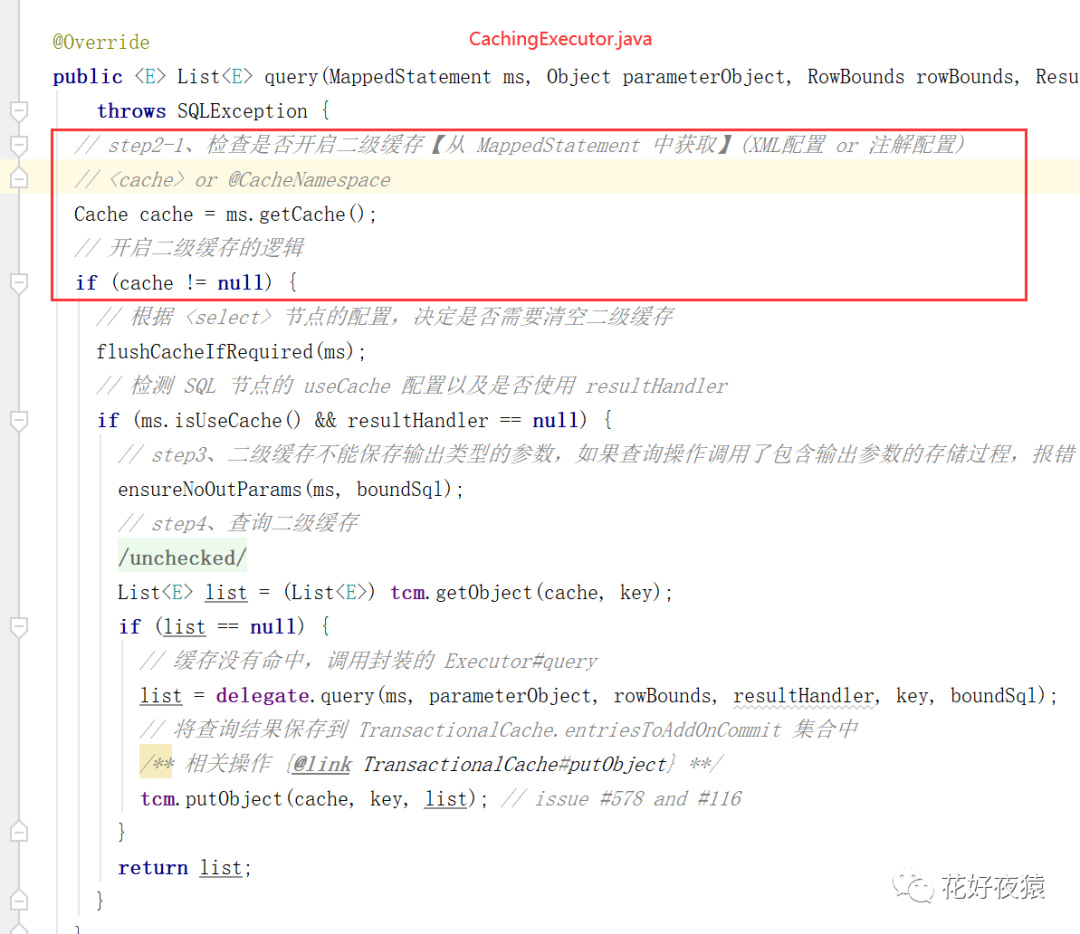Expand the folded /unchecked/ annotation
Viewport: 1080px width, 934px height.
click(183, 558)
